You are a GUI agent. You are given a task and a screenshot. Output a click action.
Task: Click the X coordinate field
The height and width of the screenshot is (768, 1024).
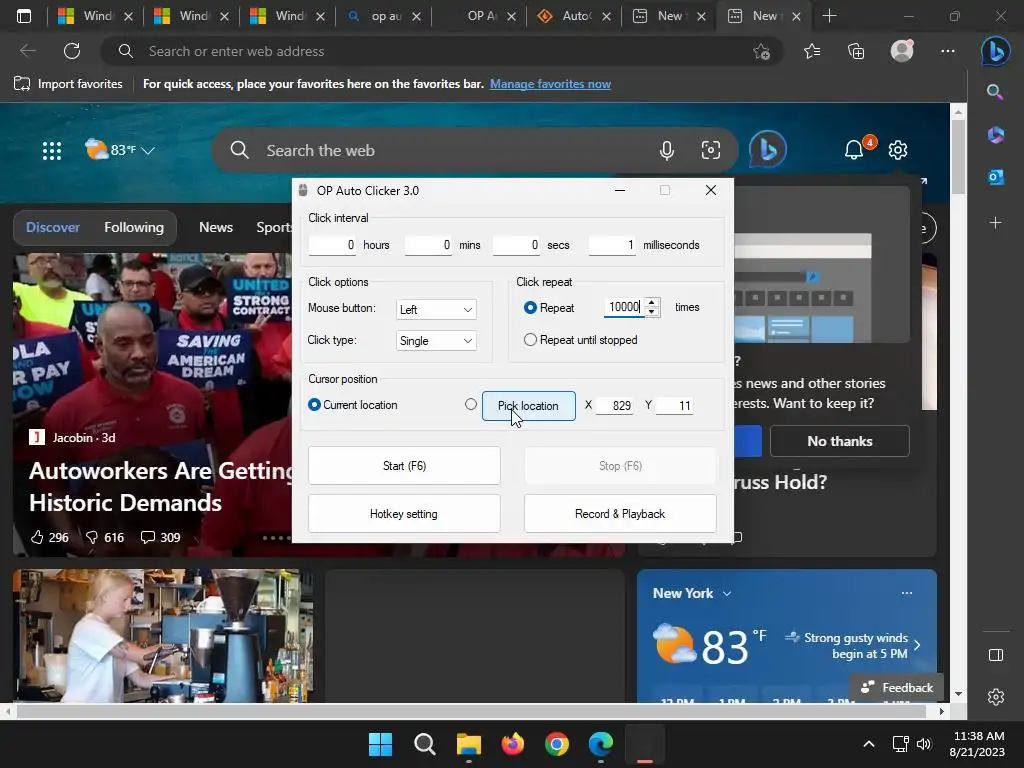point(615,406)
